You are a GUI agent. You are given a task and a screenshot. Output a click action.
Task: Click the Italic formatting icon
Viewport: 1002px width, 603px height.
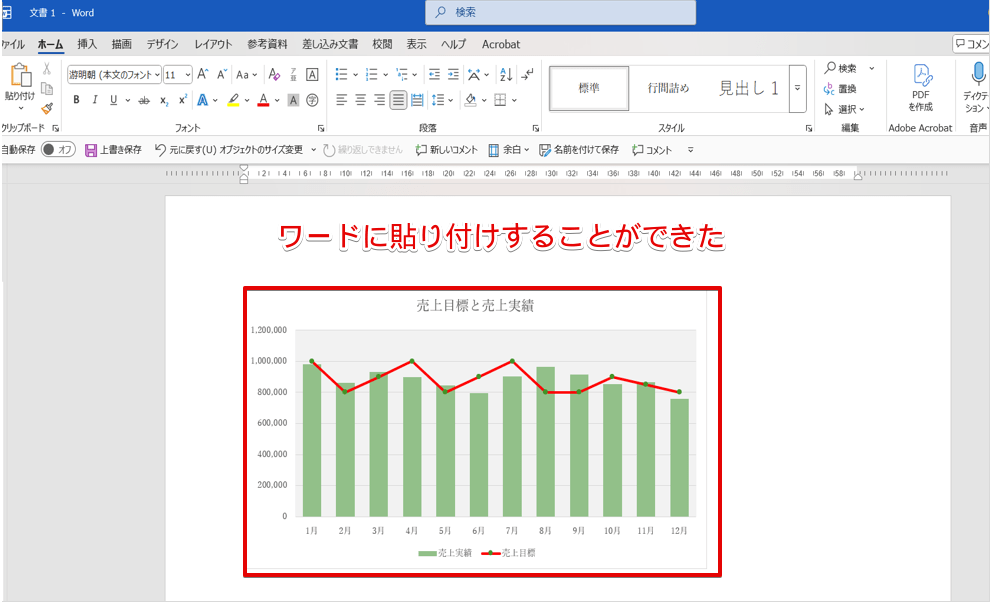tap(95, 99)
